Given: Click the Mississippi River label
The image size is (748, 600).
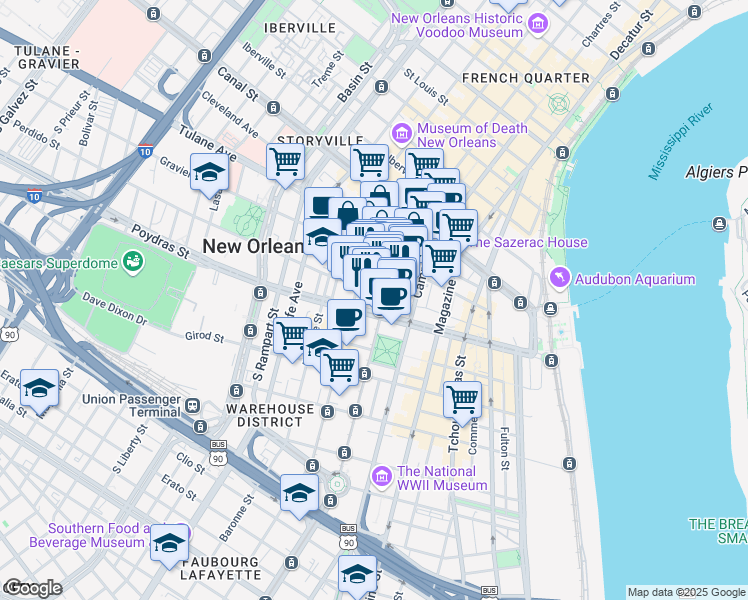Looking at the screenshot, I should coord(681,141).
